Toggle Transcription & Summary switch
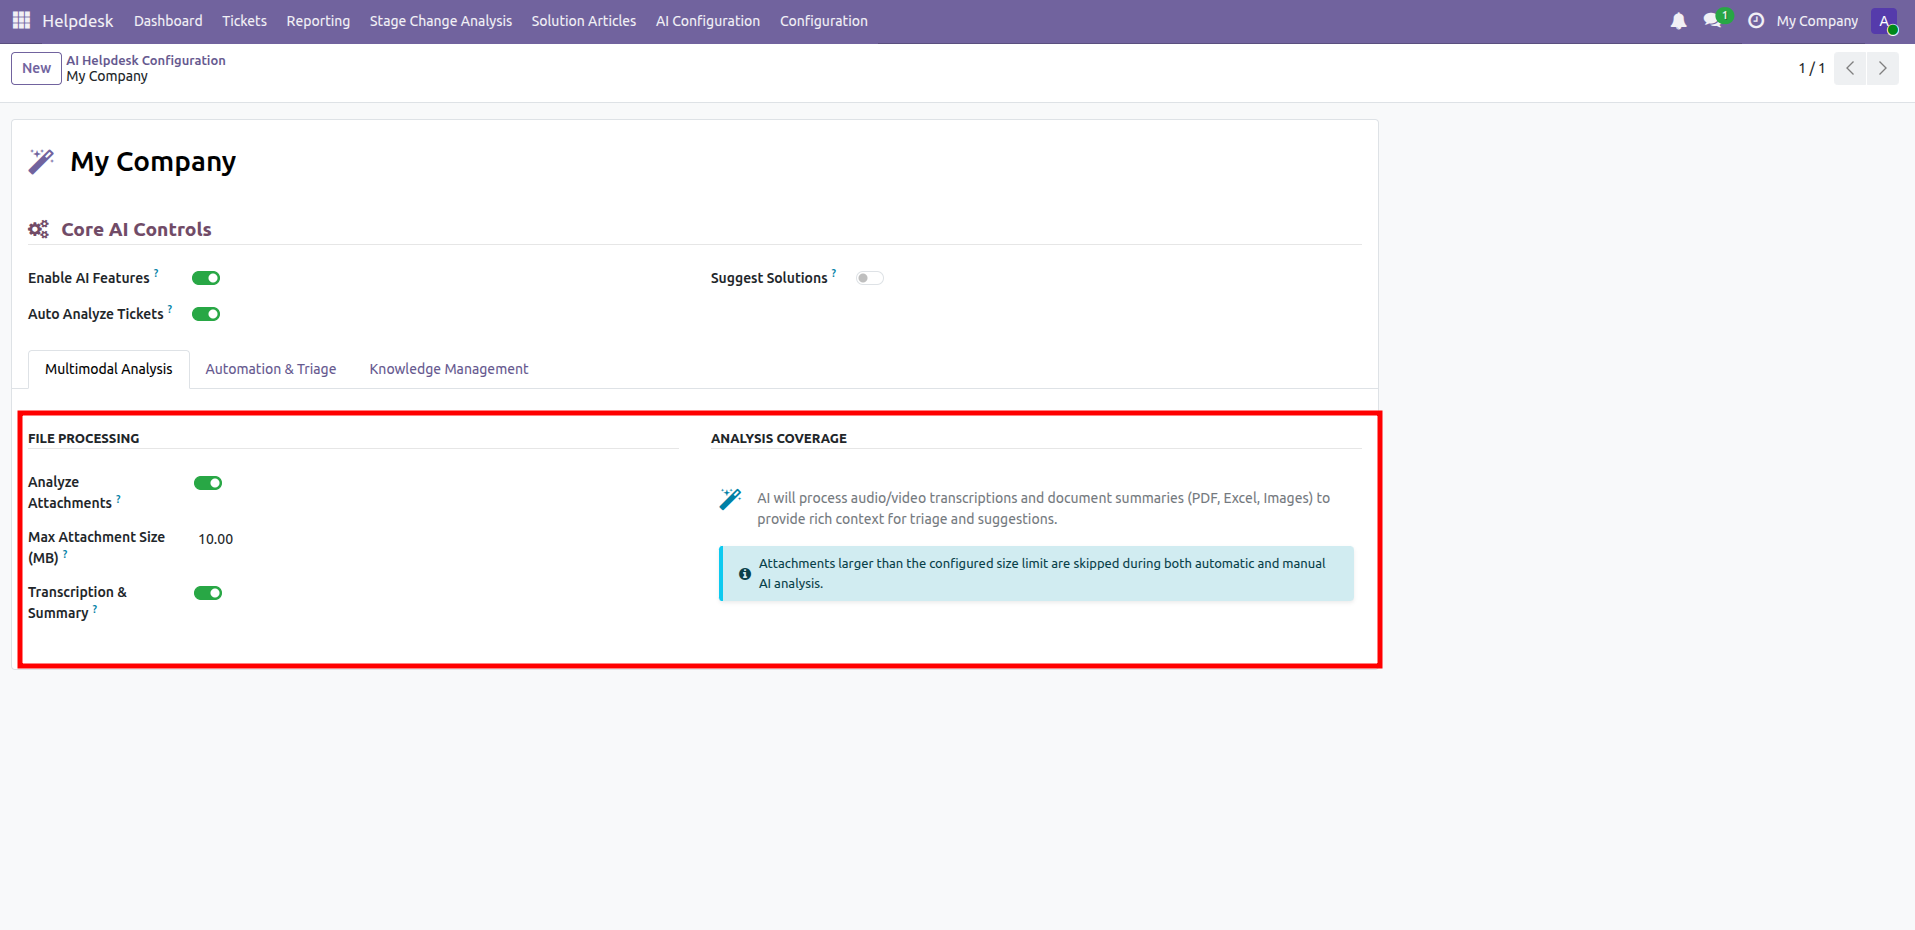The image size is (1915, 930). [x=208, y=593]
